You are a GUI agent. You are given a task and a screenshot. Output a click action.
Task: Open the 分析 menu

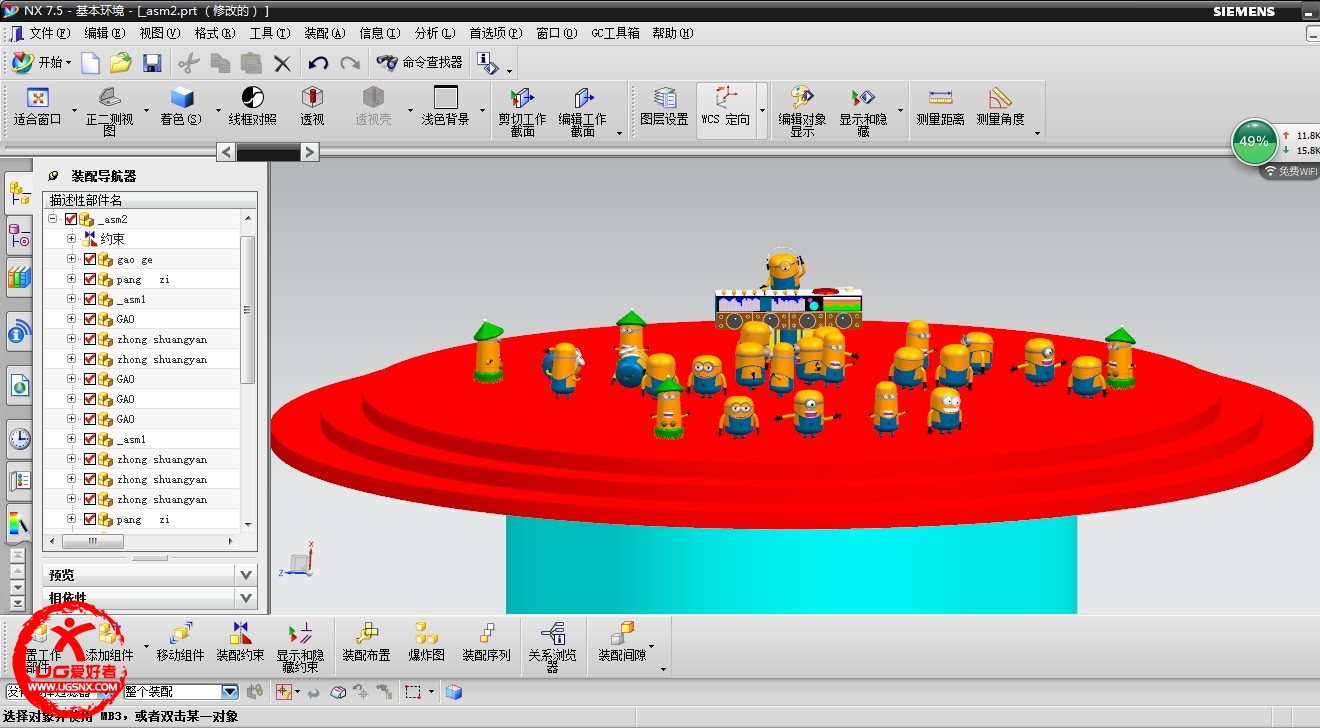click(x=434, y=33)
